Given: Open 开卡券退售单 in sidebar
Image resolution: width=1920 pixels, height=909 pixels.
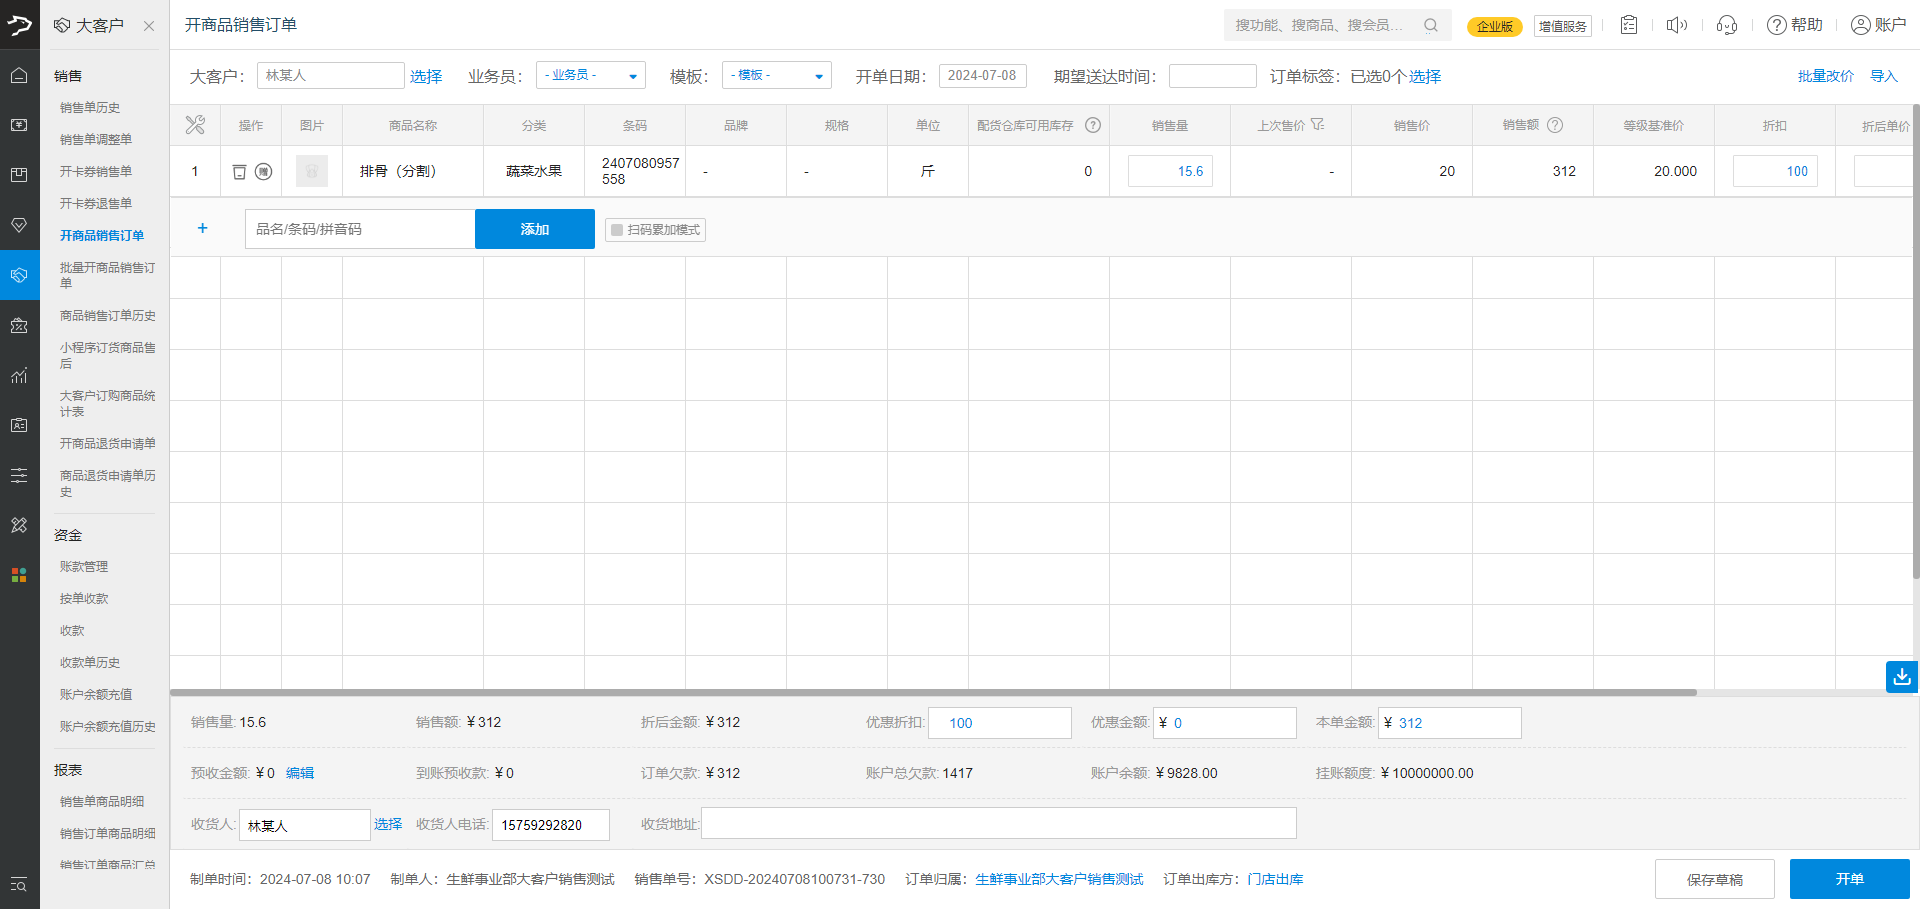Looking at the screenshot, I should pos(96,204).
